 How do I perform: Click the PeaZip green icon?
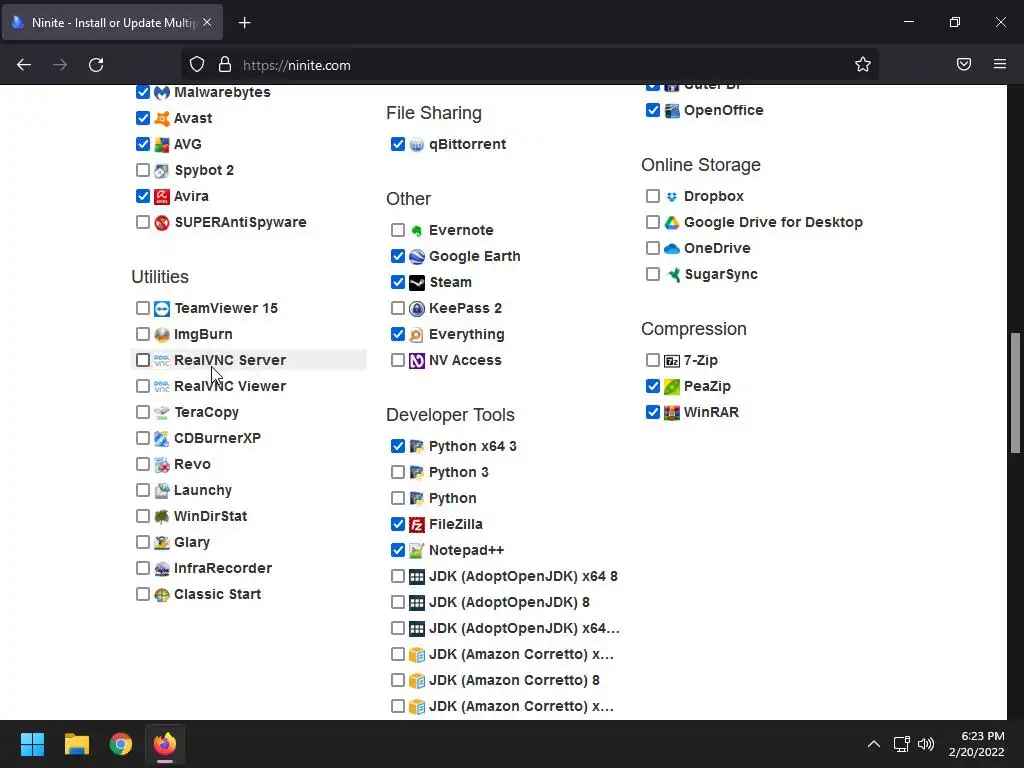point(671,387)
